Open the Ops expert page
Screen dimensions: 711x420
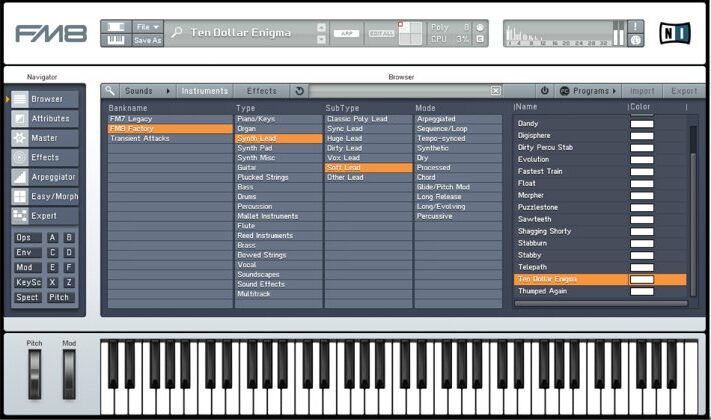click(x=28, y=238)
